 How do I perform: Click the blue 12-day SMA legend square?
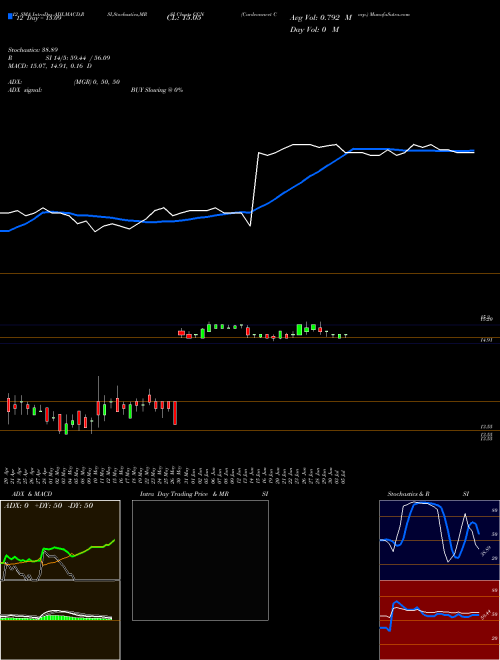[x=10, y=16]
